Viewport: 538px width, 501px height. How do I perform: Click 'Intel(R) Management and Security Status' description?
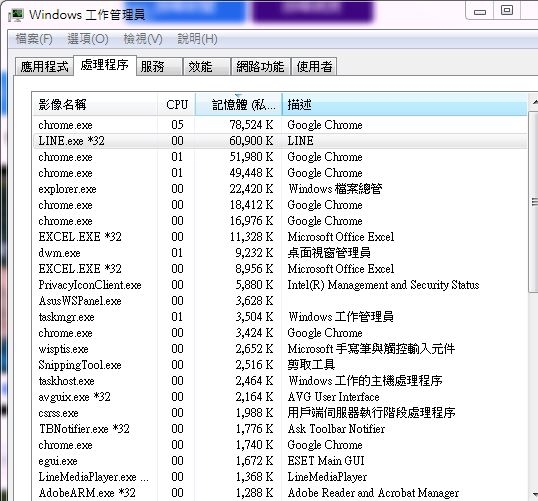tap(383, 285)
